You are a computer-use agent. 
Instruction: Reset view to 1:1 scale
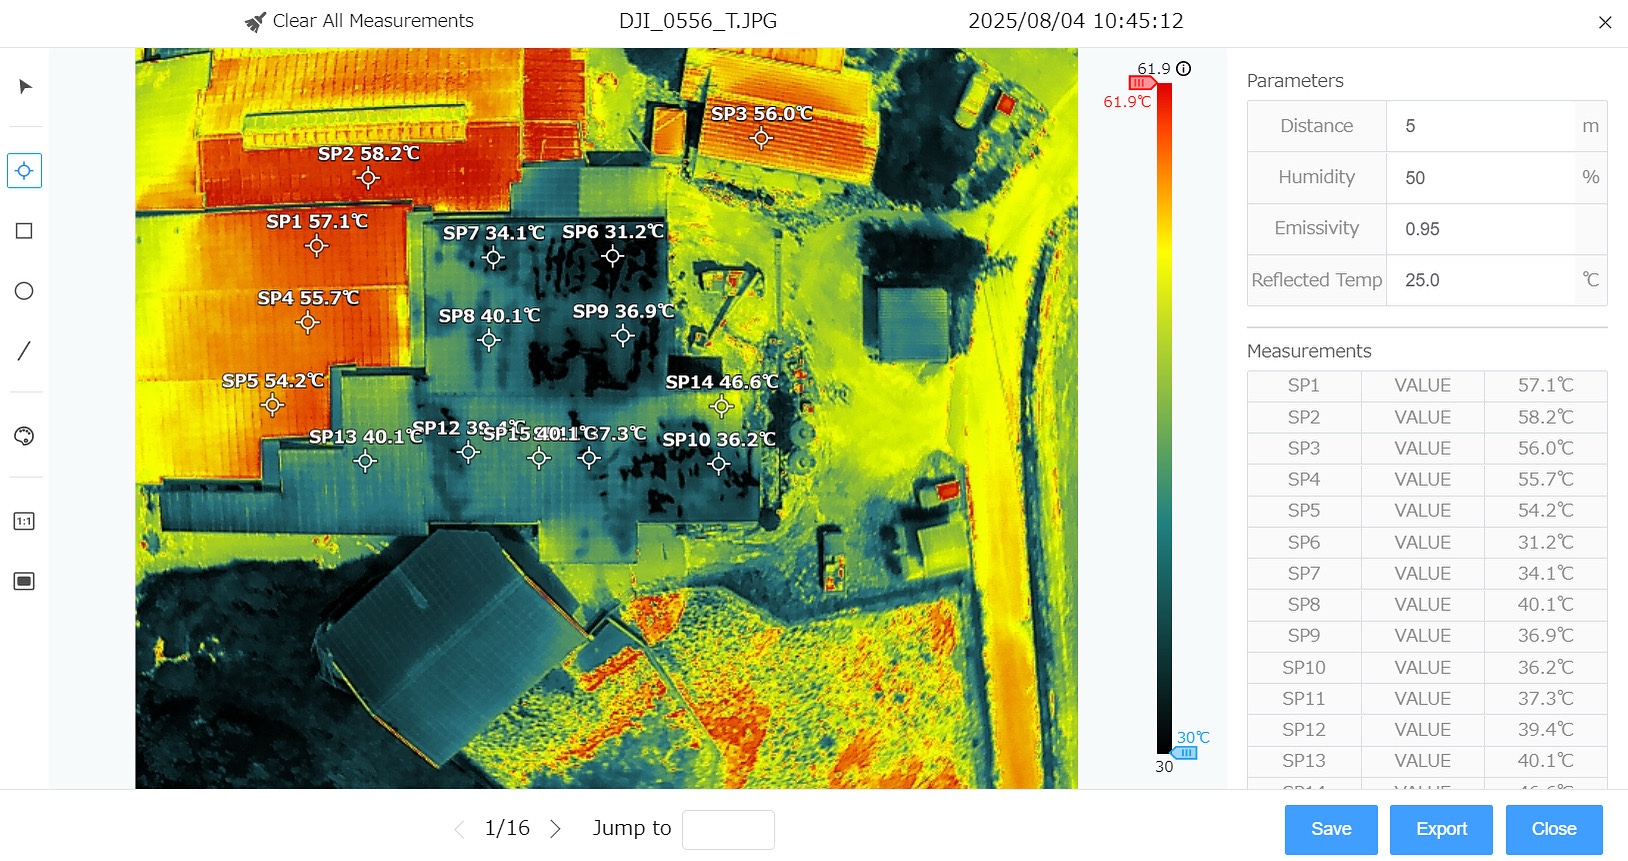tap(24, 521)
